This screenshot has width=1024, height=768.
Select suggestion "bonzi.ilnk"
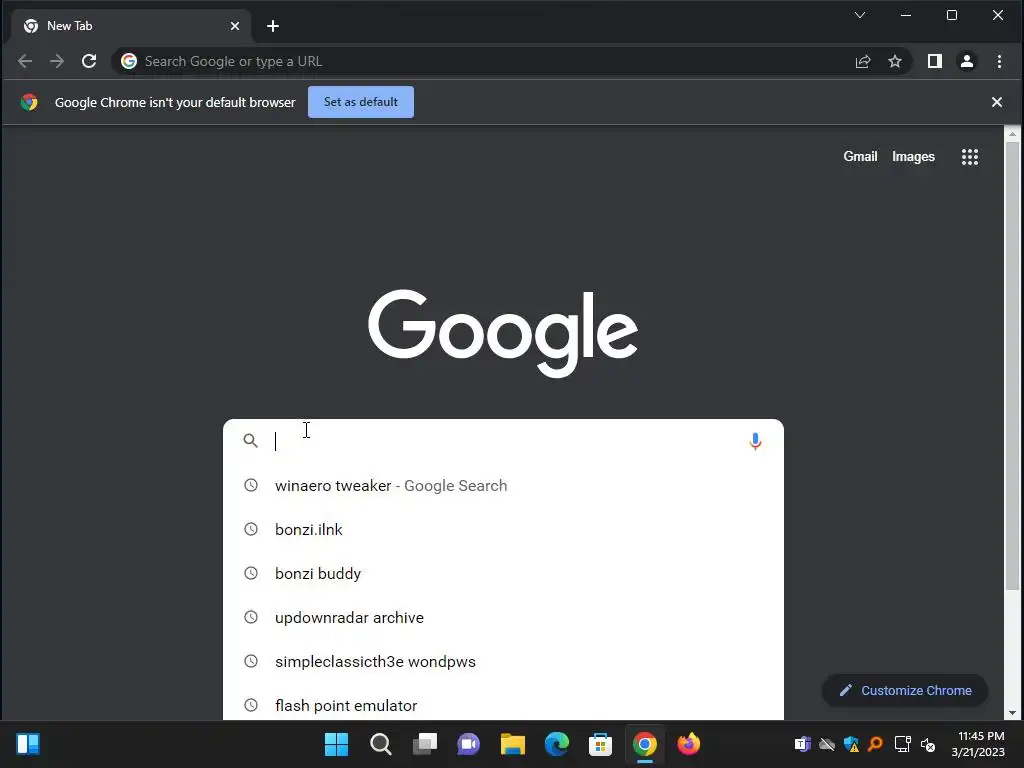(x=503, y=530)
